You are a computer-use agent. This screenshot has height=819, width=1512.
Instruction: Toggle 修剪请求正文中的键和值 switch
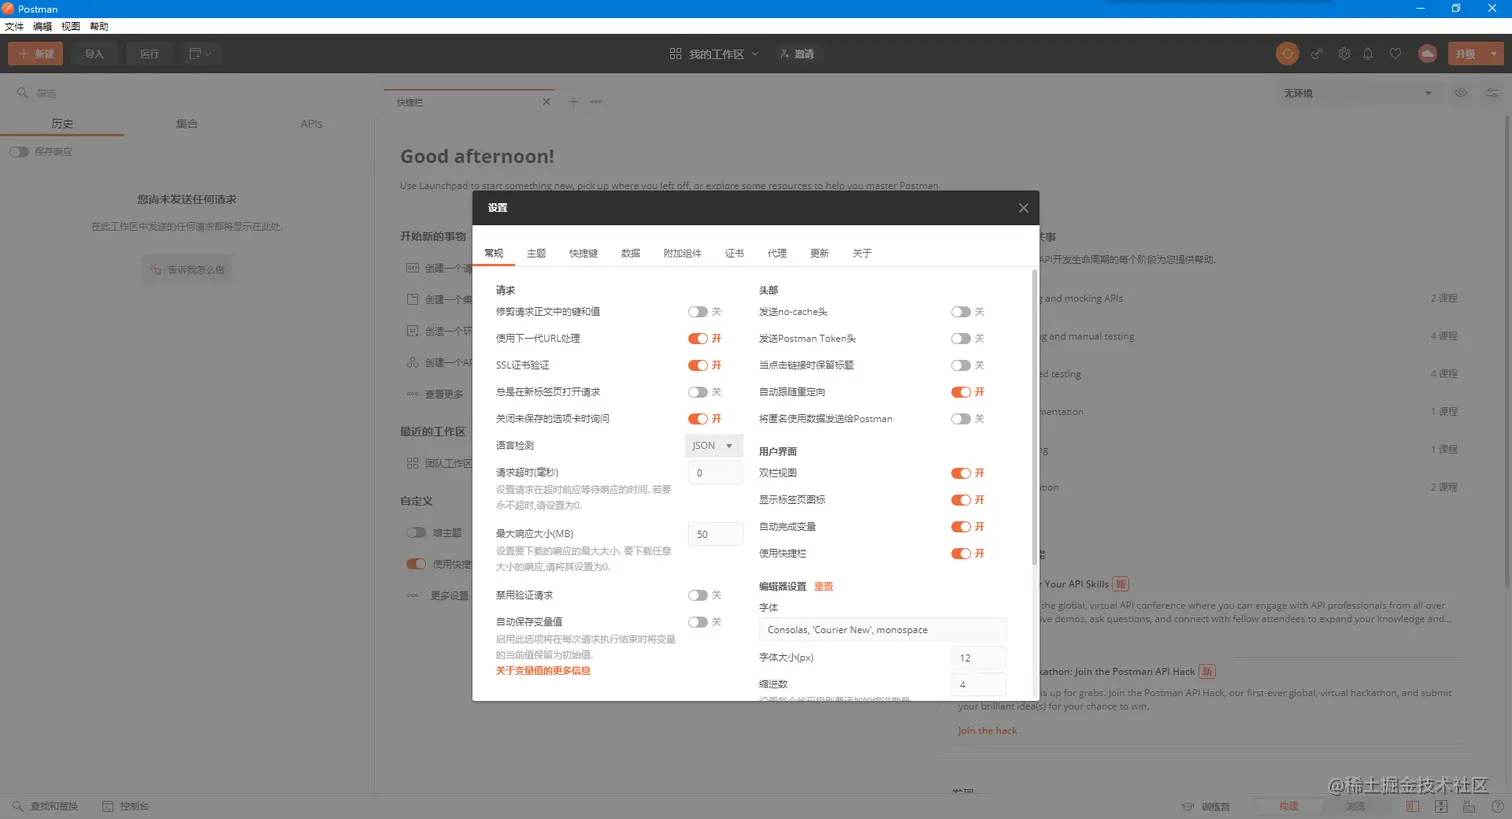(x=698, y=312)
